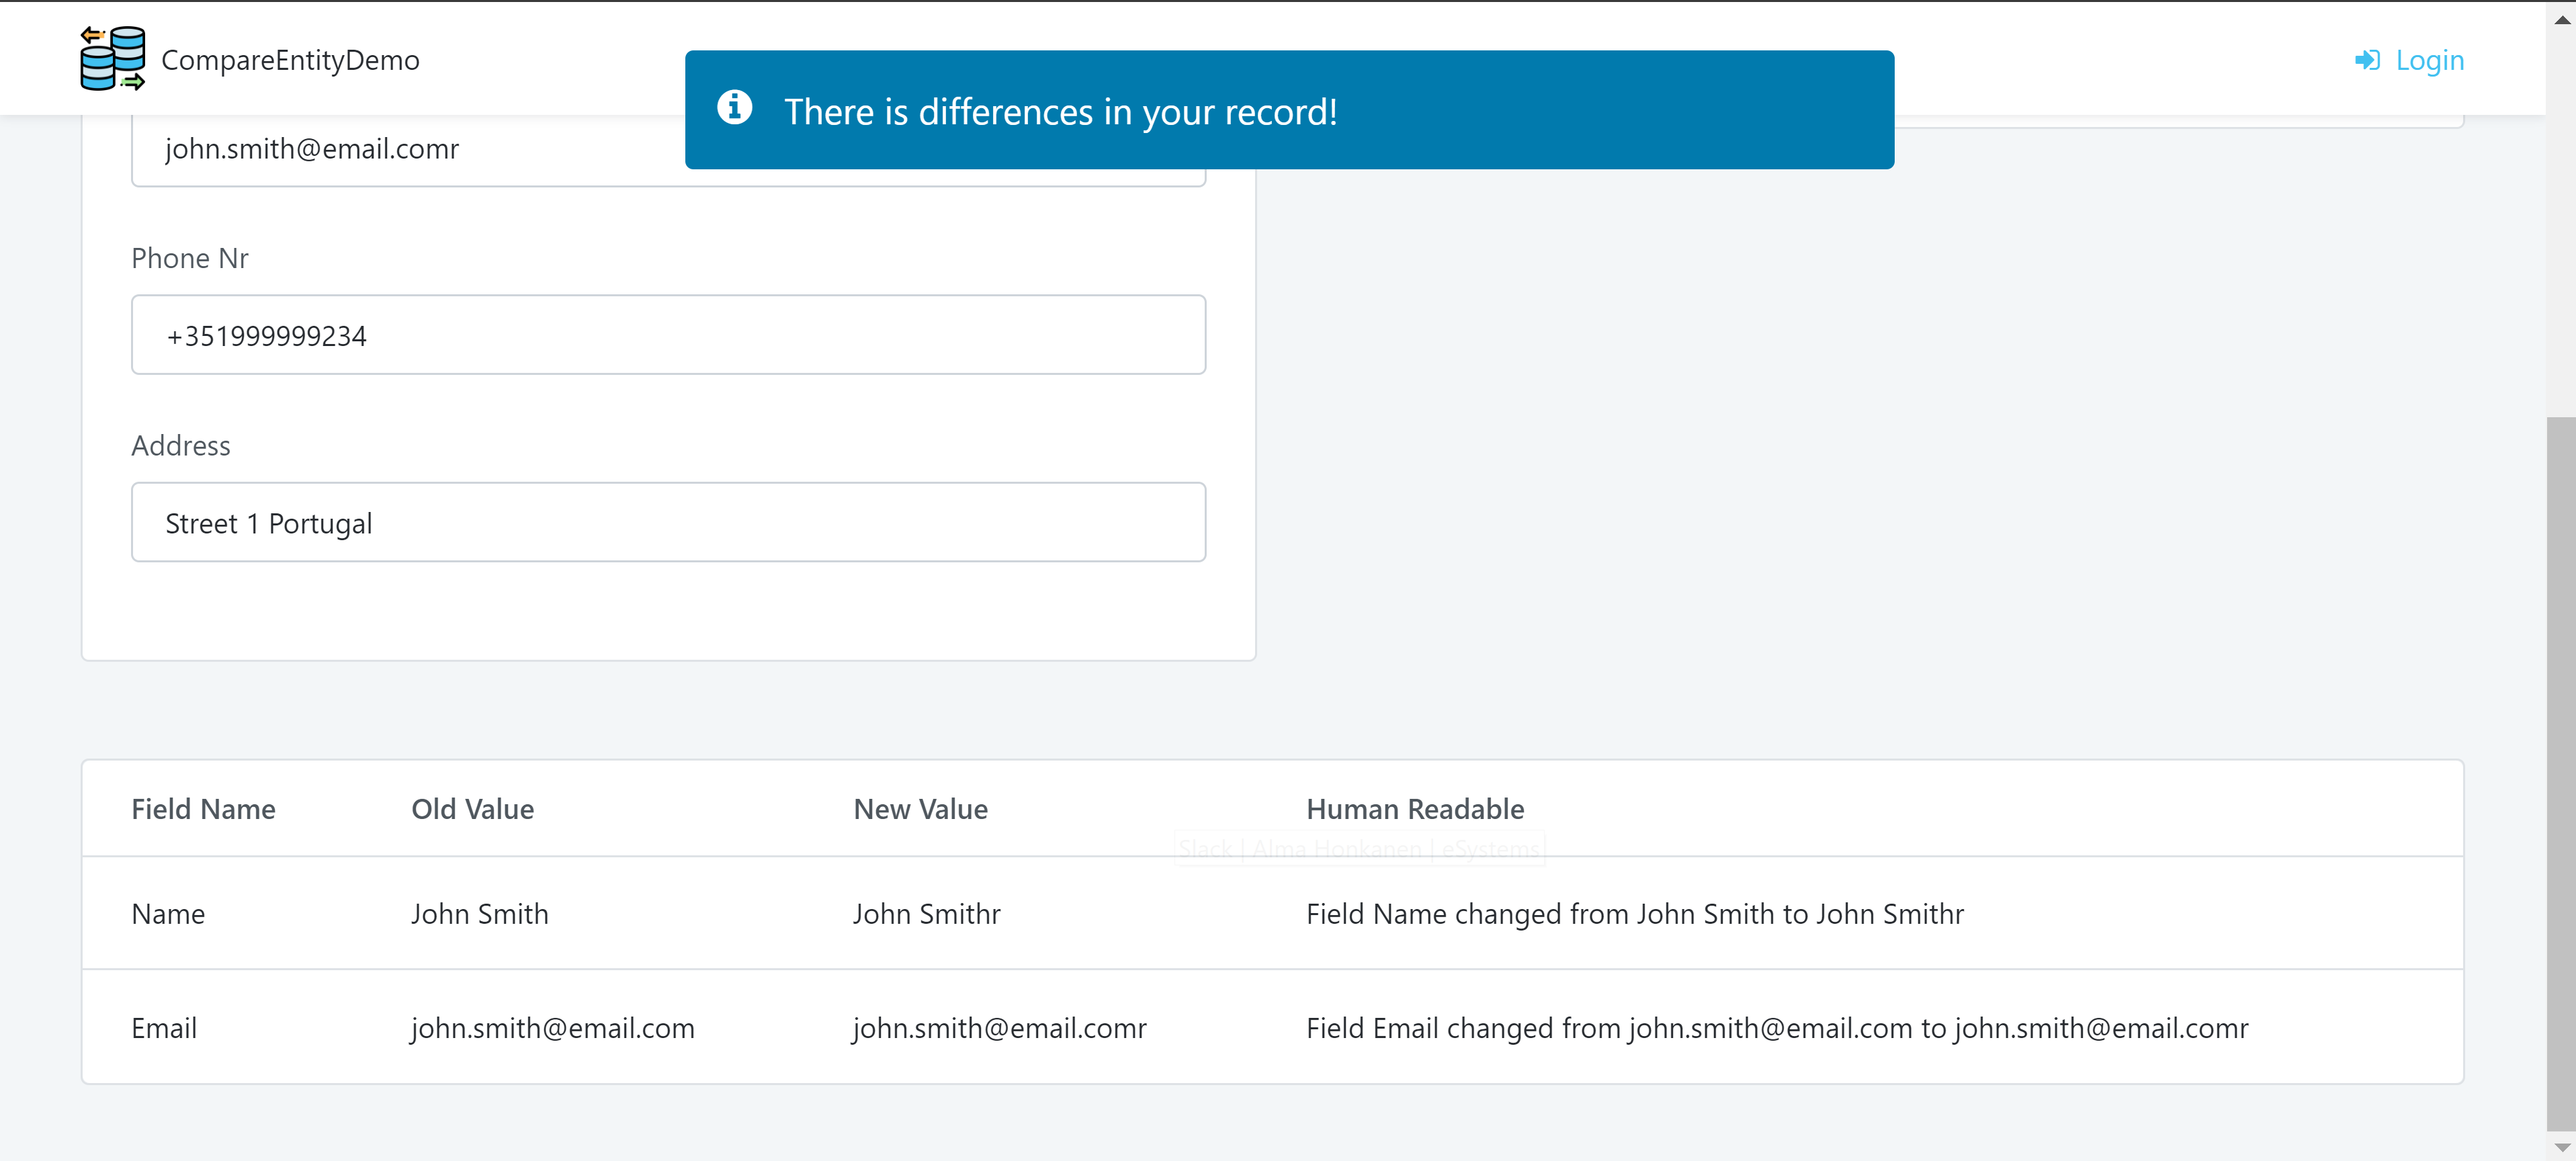Viewport: 2576px width, 1161px height.
Task: Focus the Phone Nr input field
Action: (x=668, y=335)
